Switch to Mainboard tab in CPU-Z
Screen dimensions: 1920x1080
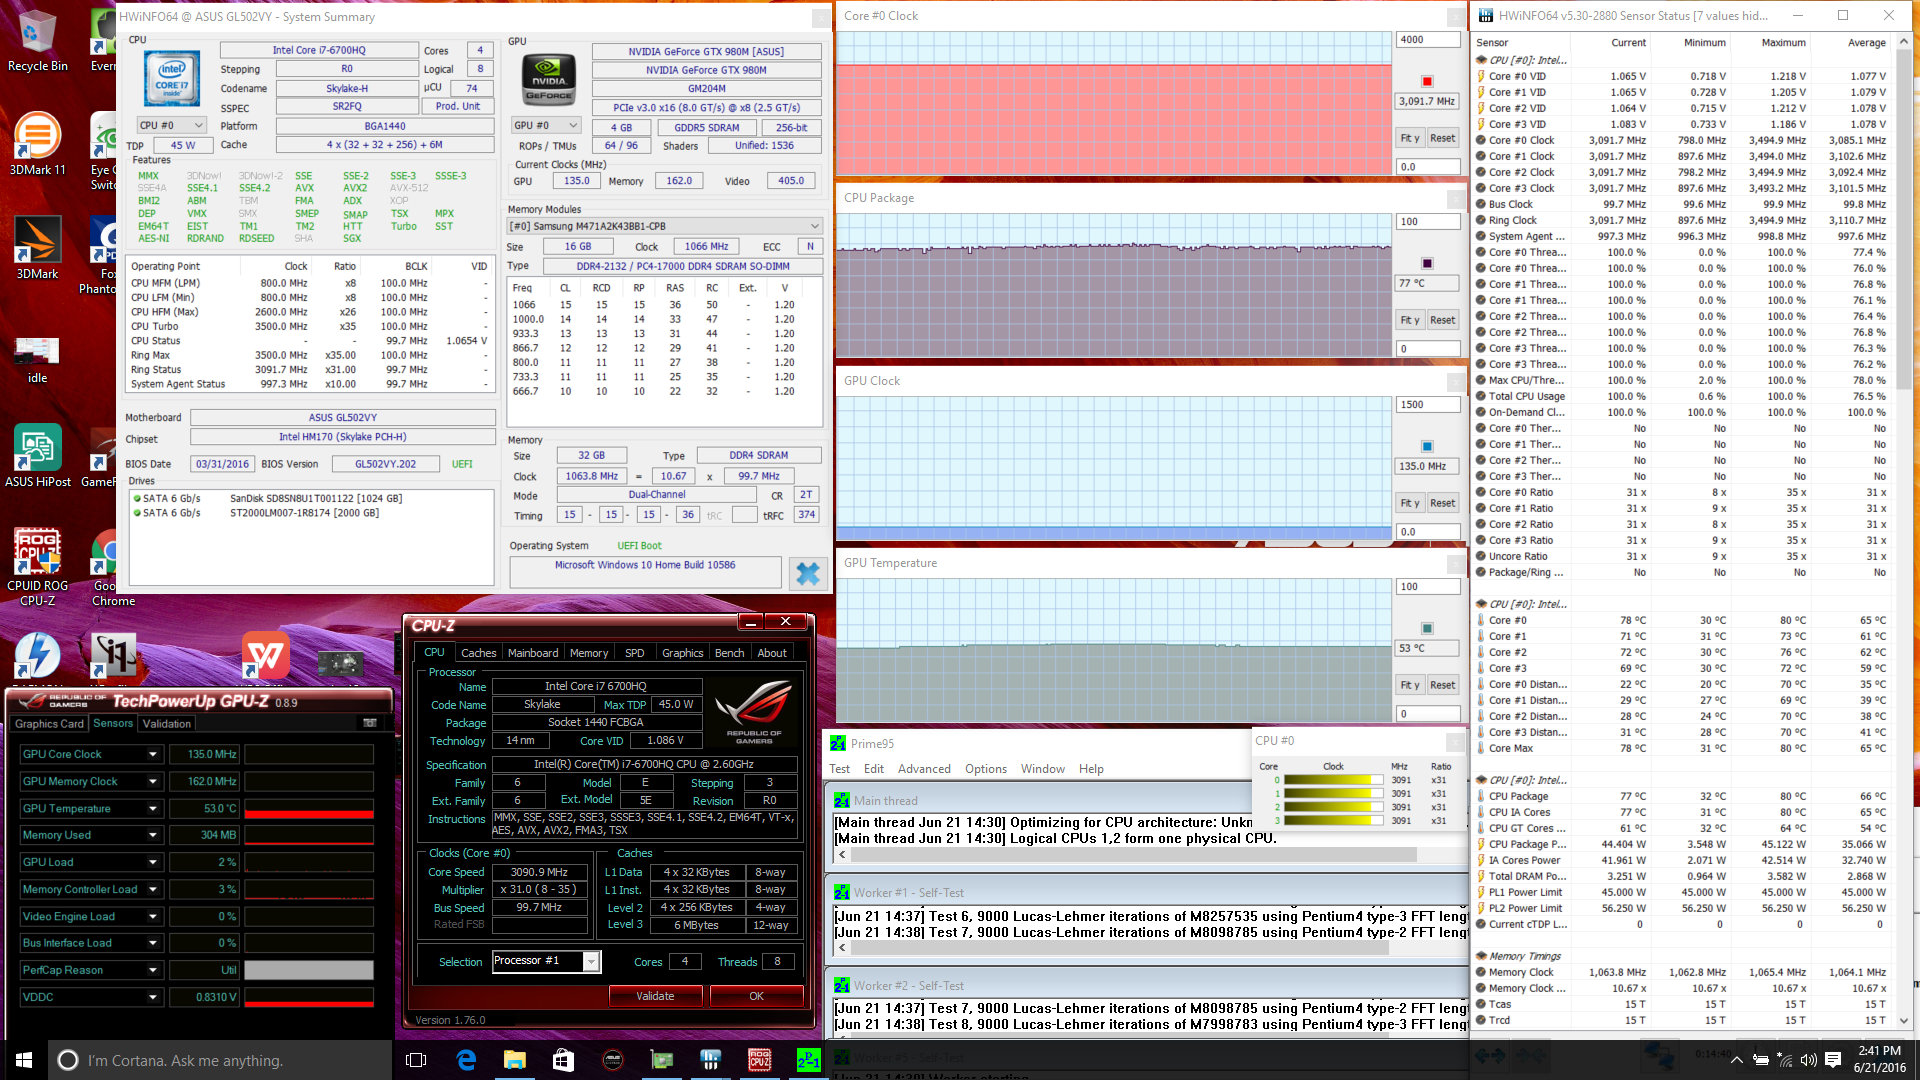coord(533,653)
